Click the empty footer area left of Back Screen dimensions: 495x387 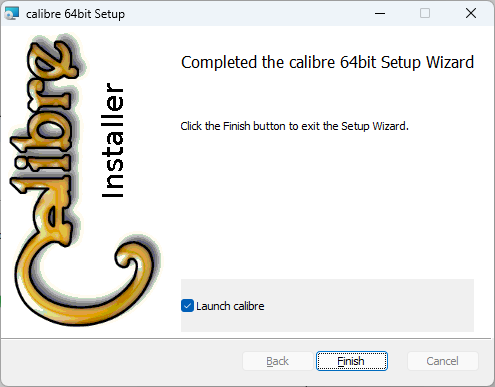click(x=122, y=362)
